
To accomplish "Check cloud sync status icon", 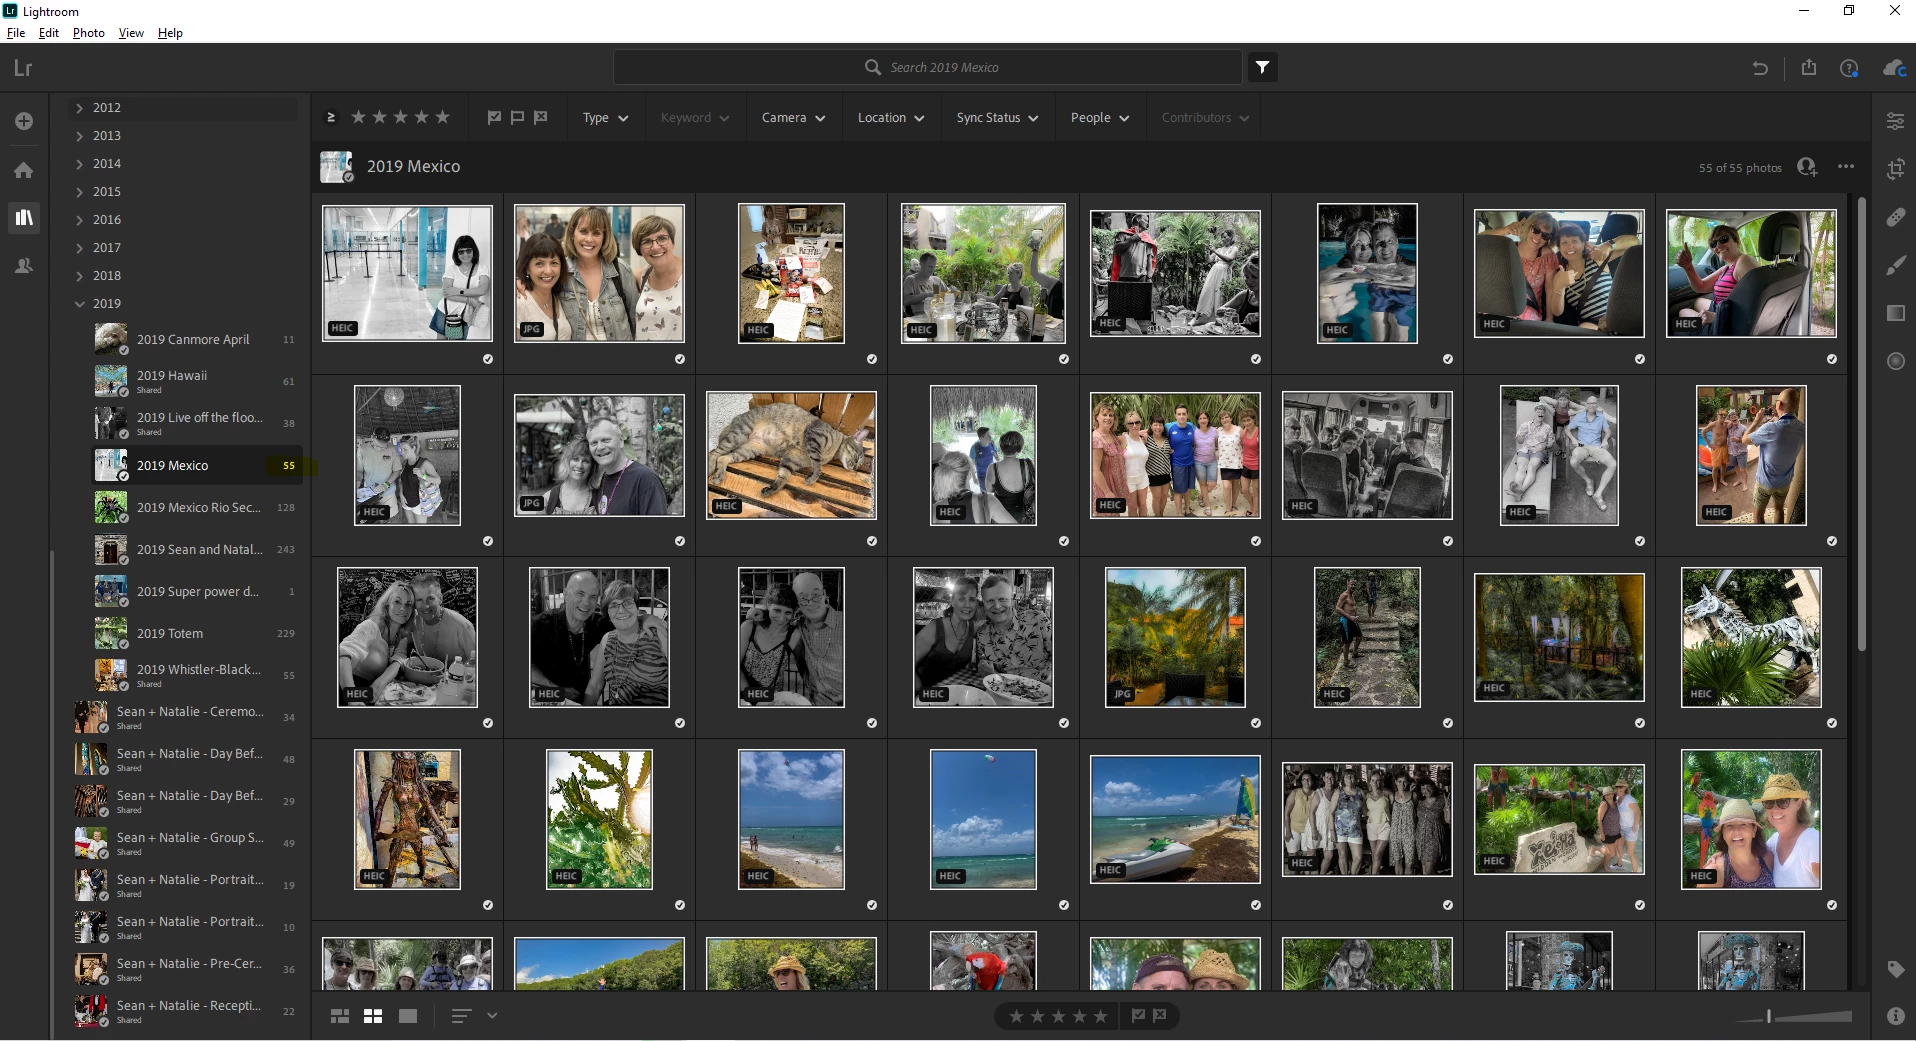I will pos(1894,68).
